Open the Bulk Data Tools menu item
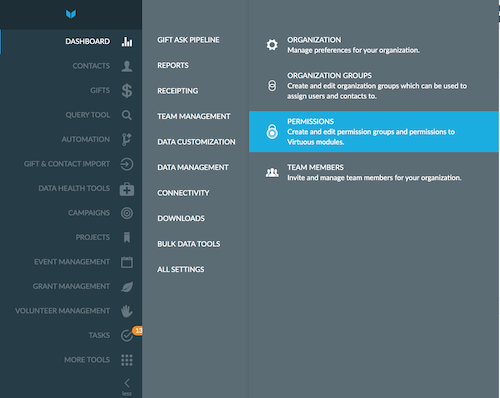The width and height of the screenshot is (500, 398). coord(189,244)
